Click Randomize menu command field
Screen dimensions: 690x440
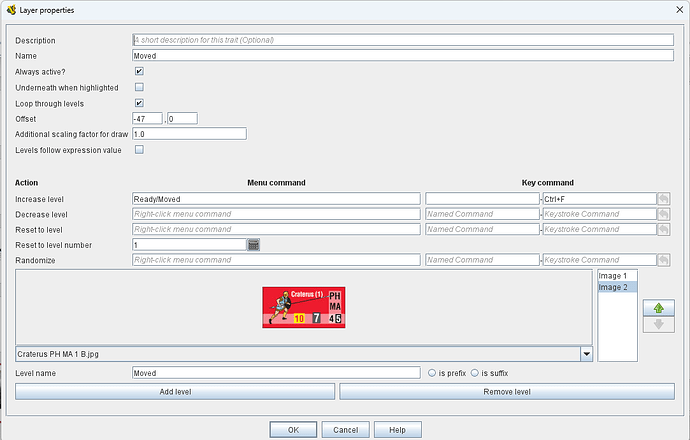coord(276,260)
